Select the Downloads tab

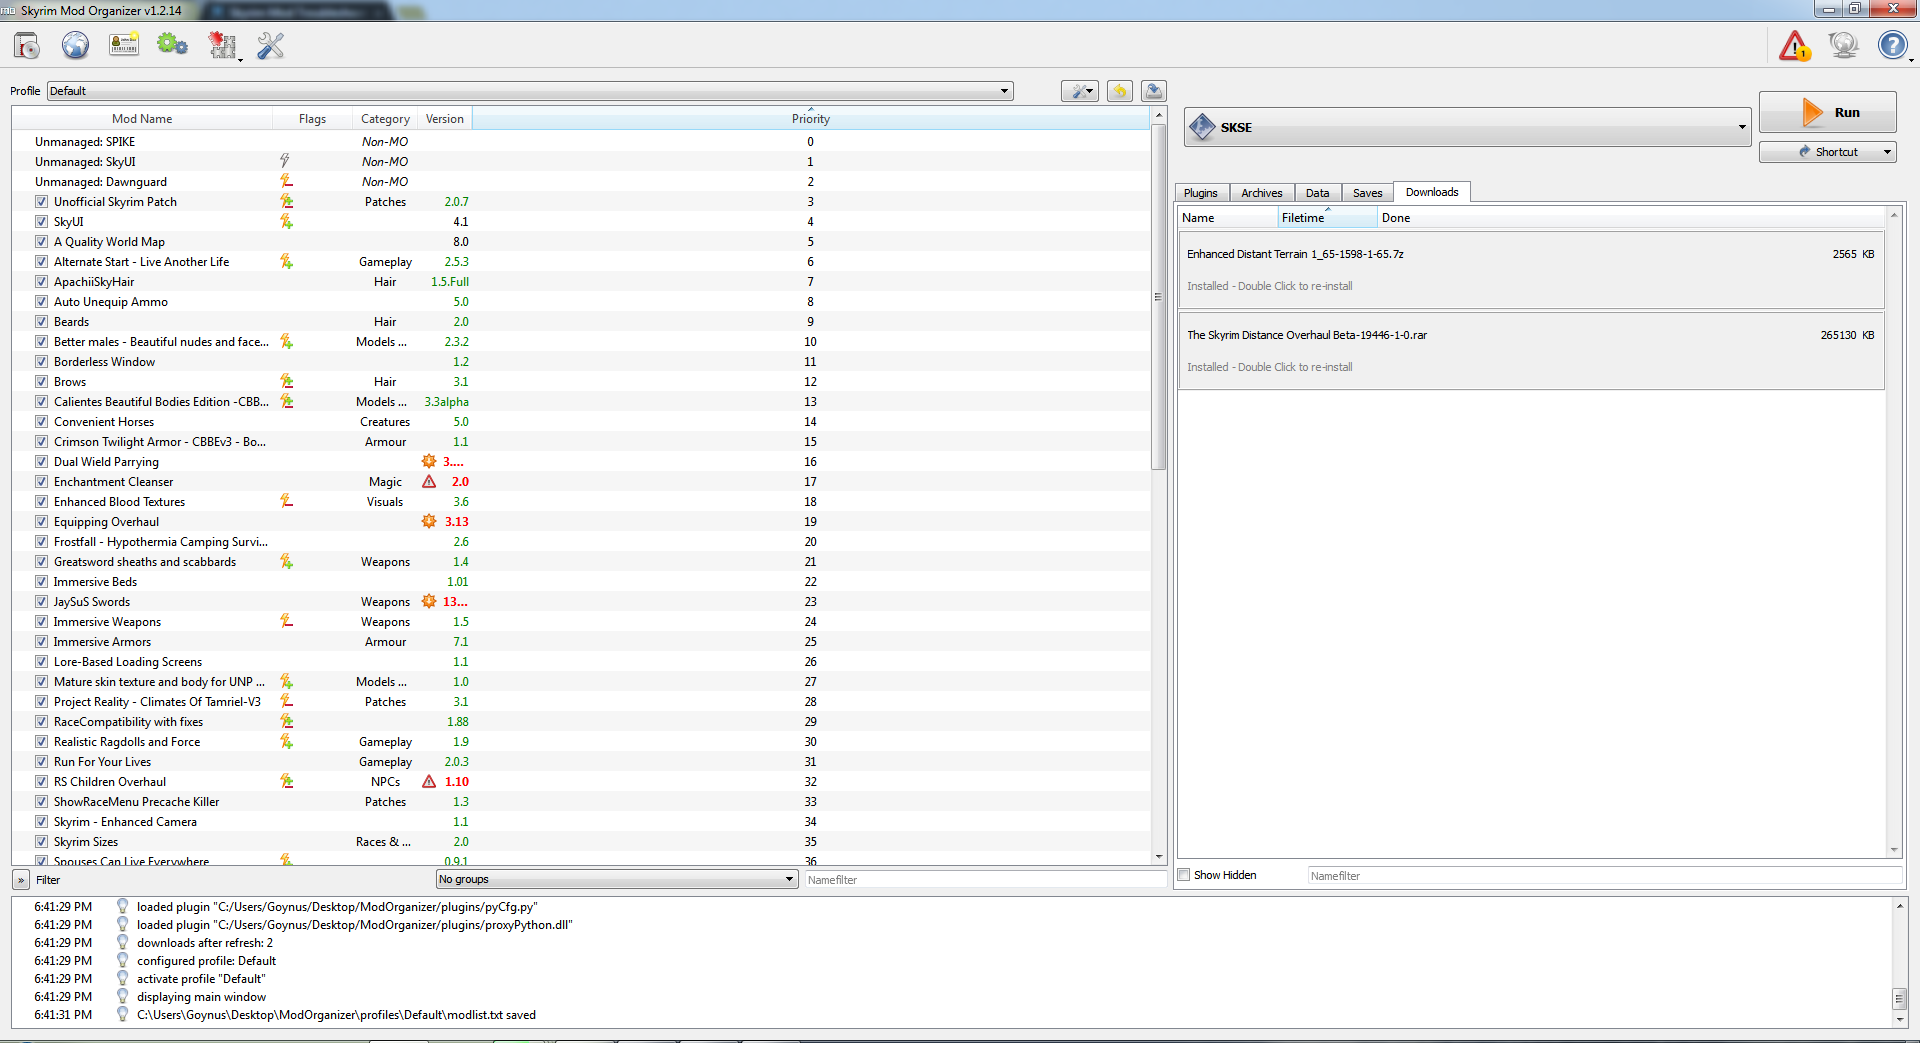(x=1432, y=192)
